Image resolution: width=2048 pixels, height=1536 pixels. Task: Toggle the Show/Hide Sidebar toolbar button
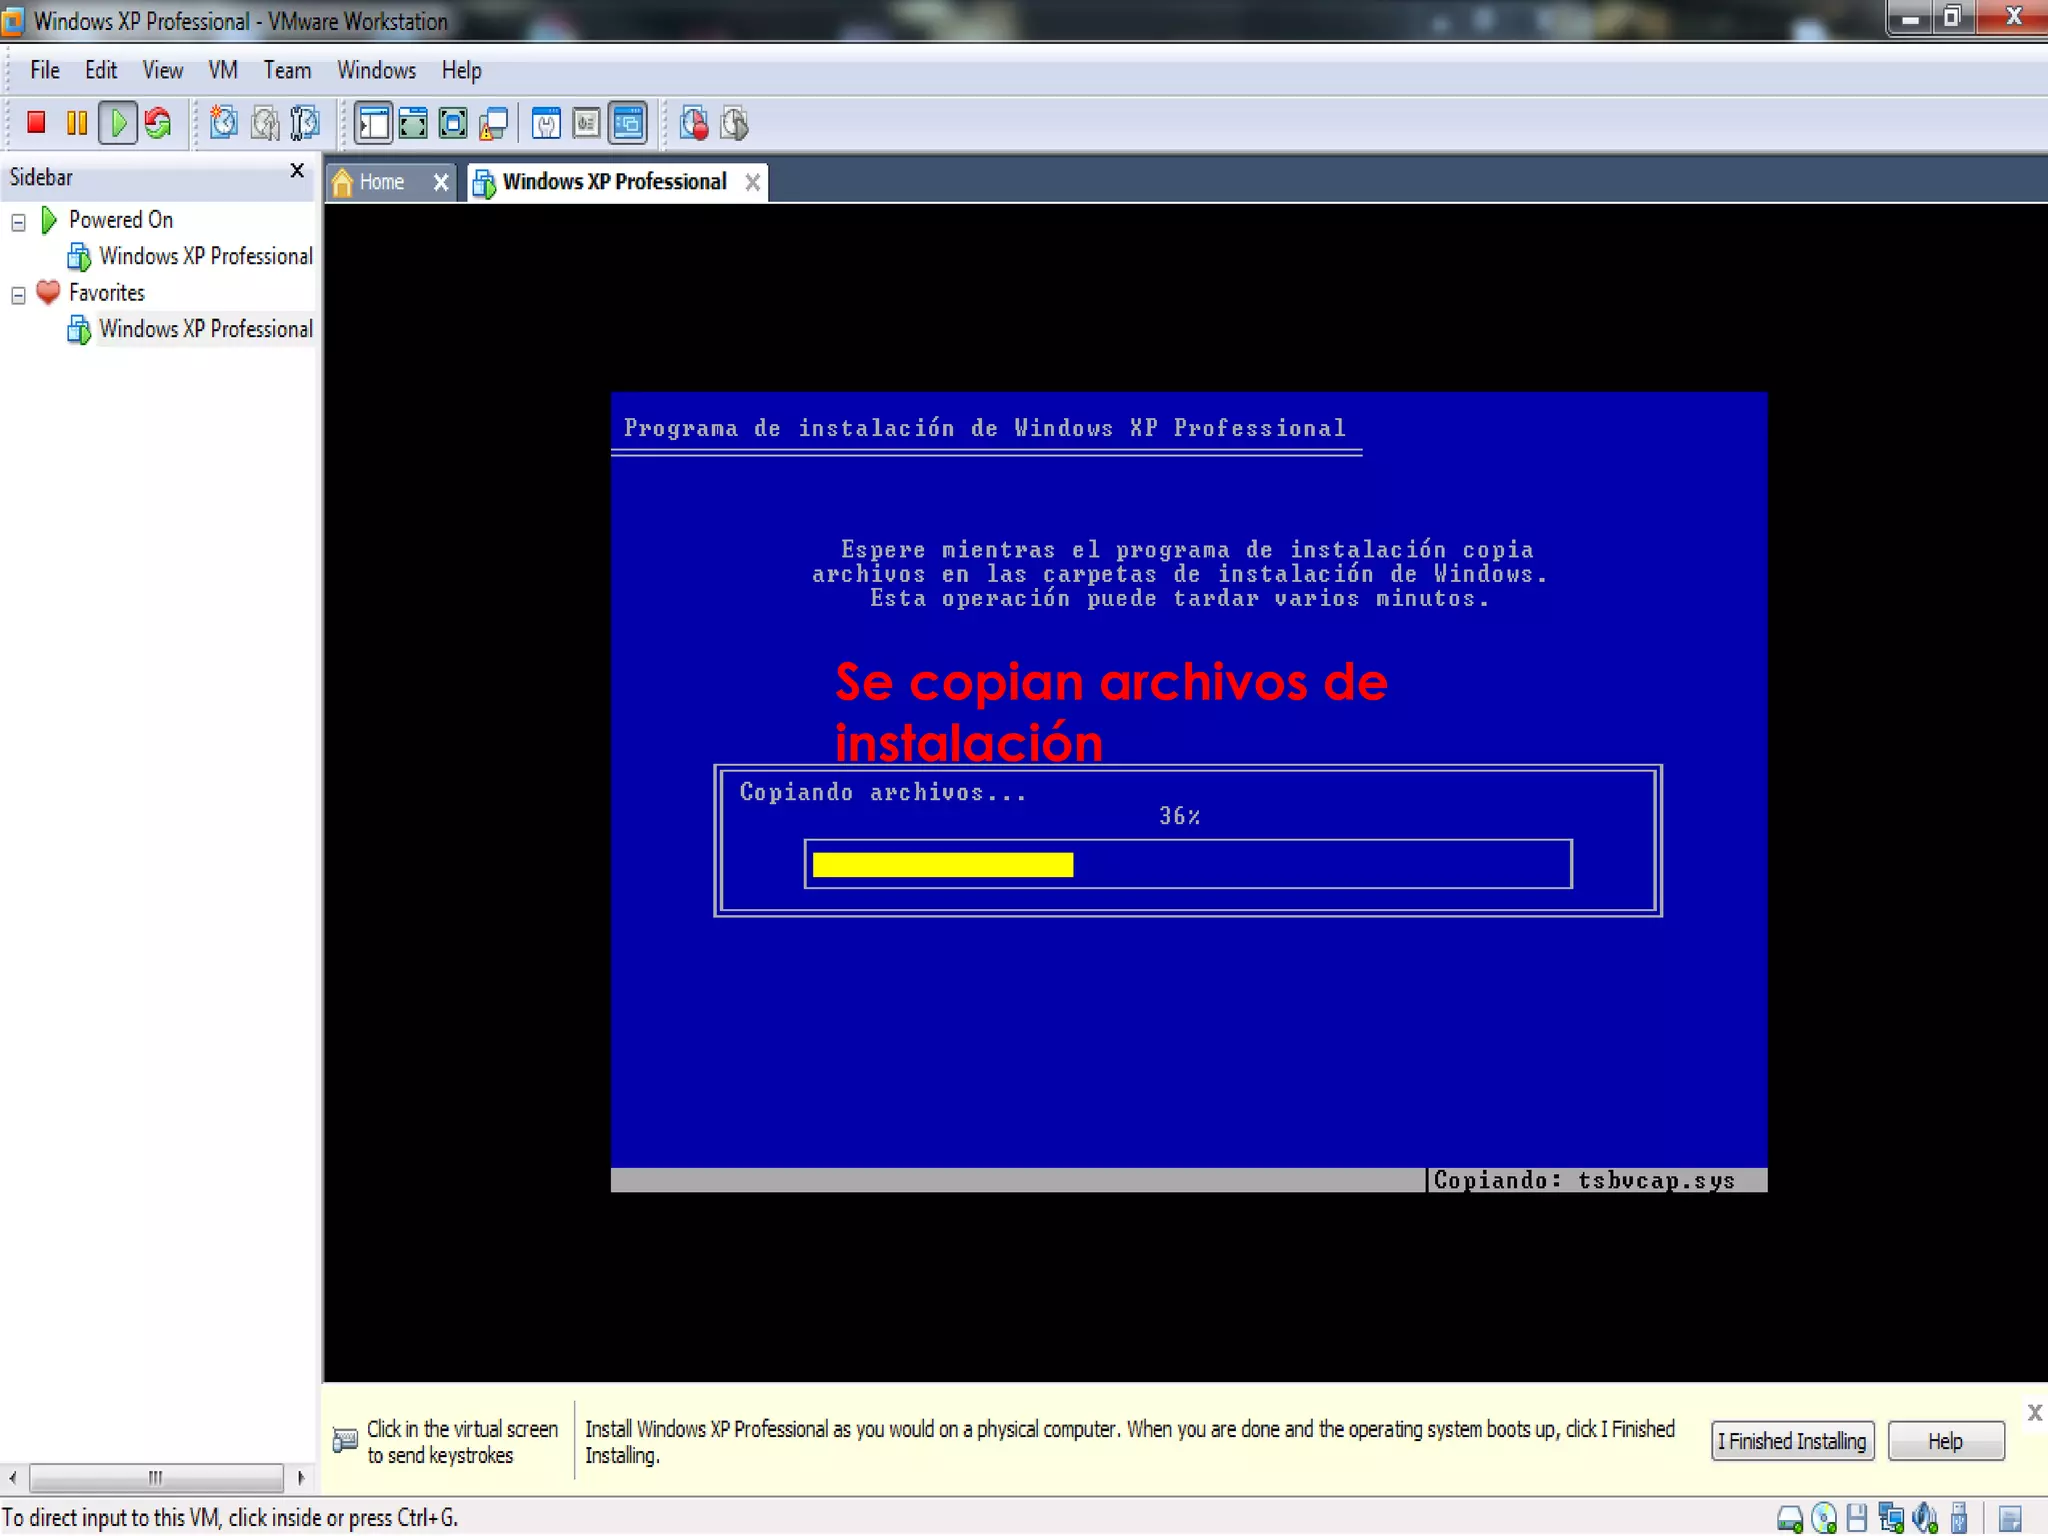(x=373, y=123)
